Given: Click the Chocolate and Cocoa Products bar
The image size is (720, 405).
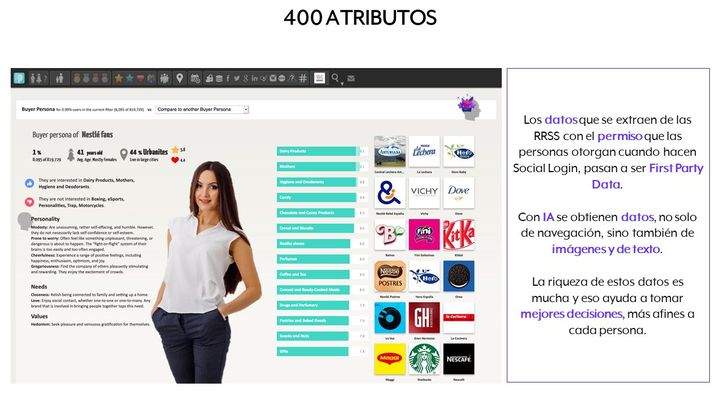Looking at the screenshot, I should 316,213.
